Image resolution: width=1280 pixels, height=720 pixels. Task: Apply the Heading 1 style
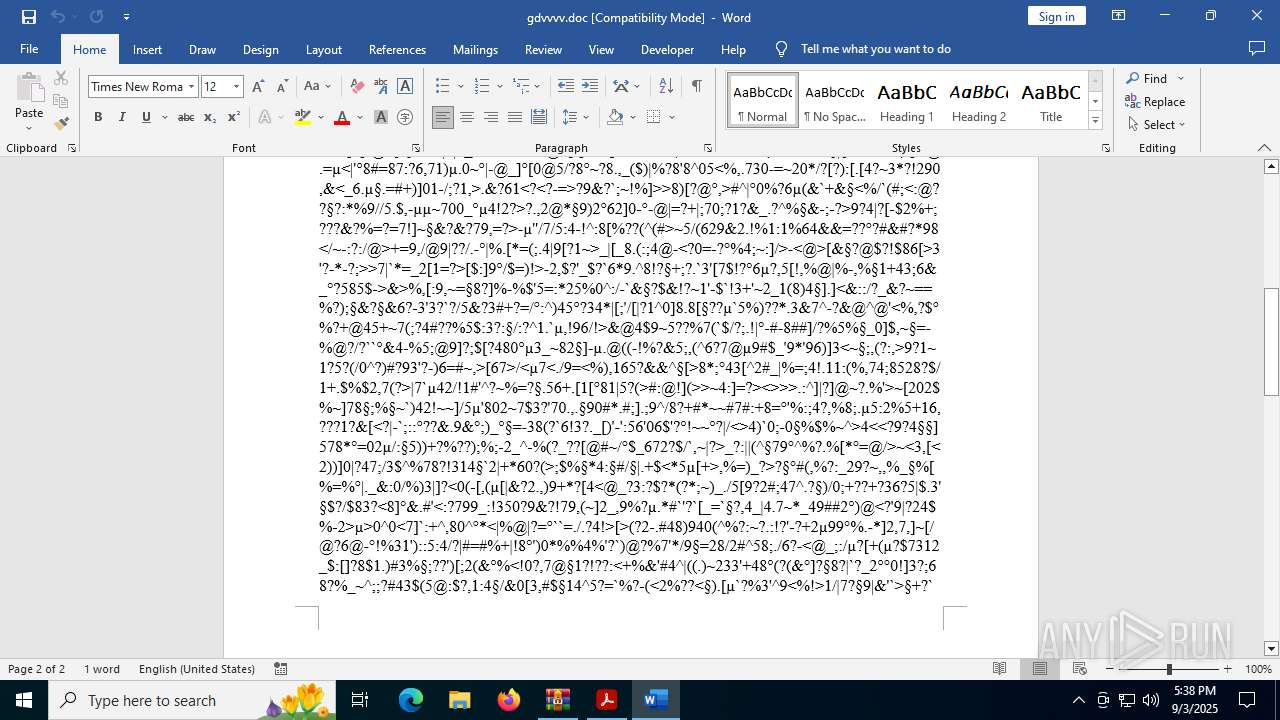coord(907,101)
